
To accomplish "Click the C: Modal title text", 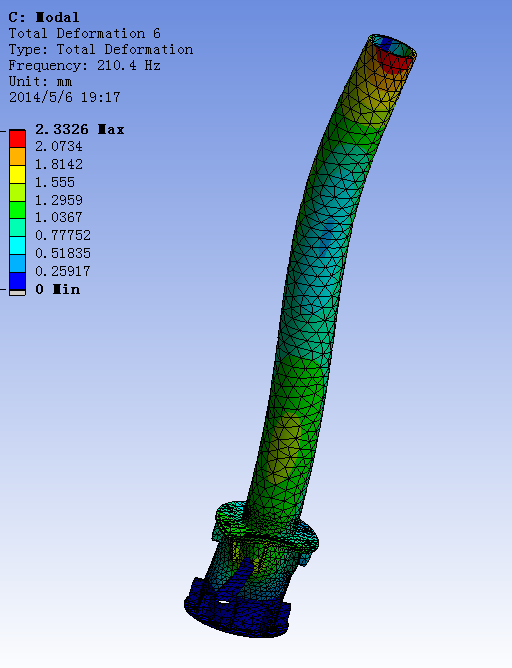I will coord(44,17).
